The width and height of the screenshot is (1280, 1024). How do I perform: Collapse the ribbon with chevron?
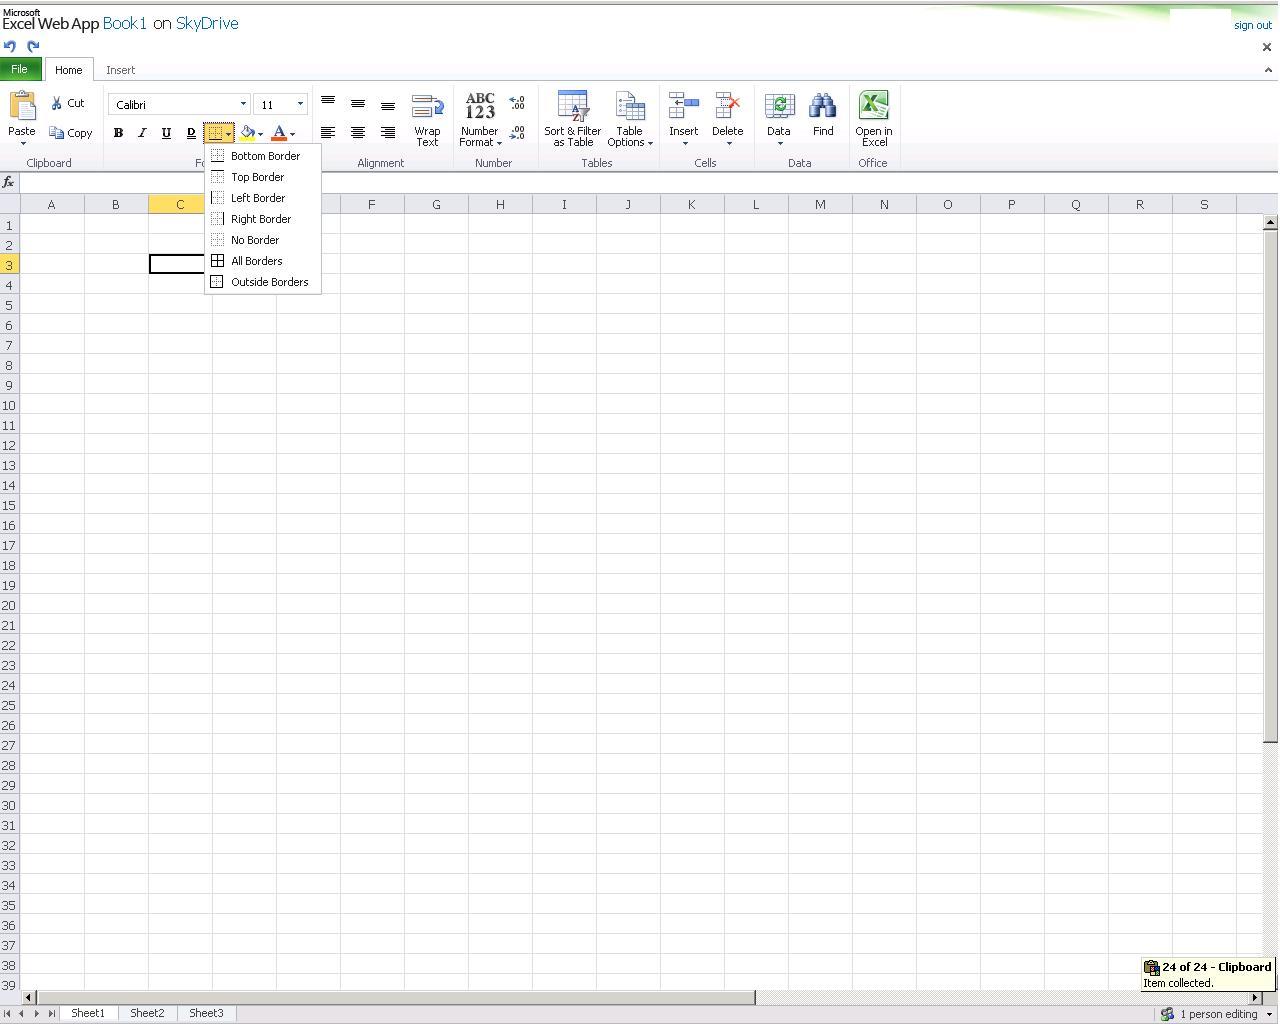1268,70
